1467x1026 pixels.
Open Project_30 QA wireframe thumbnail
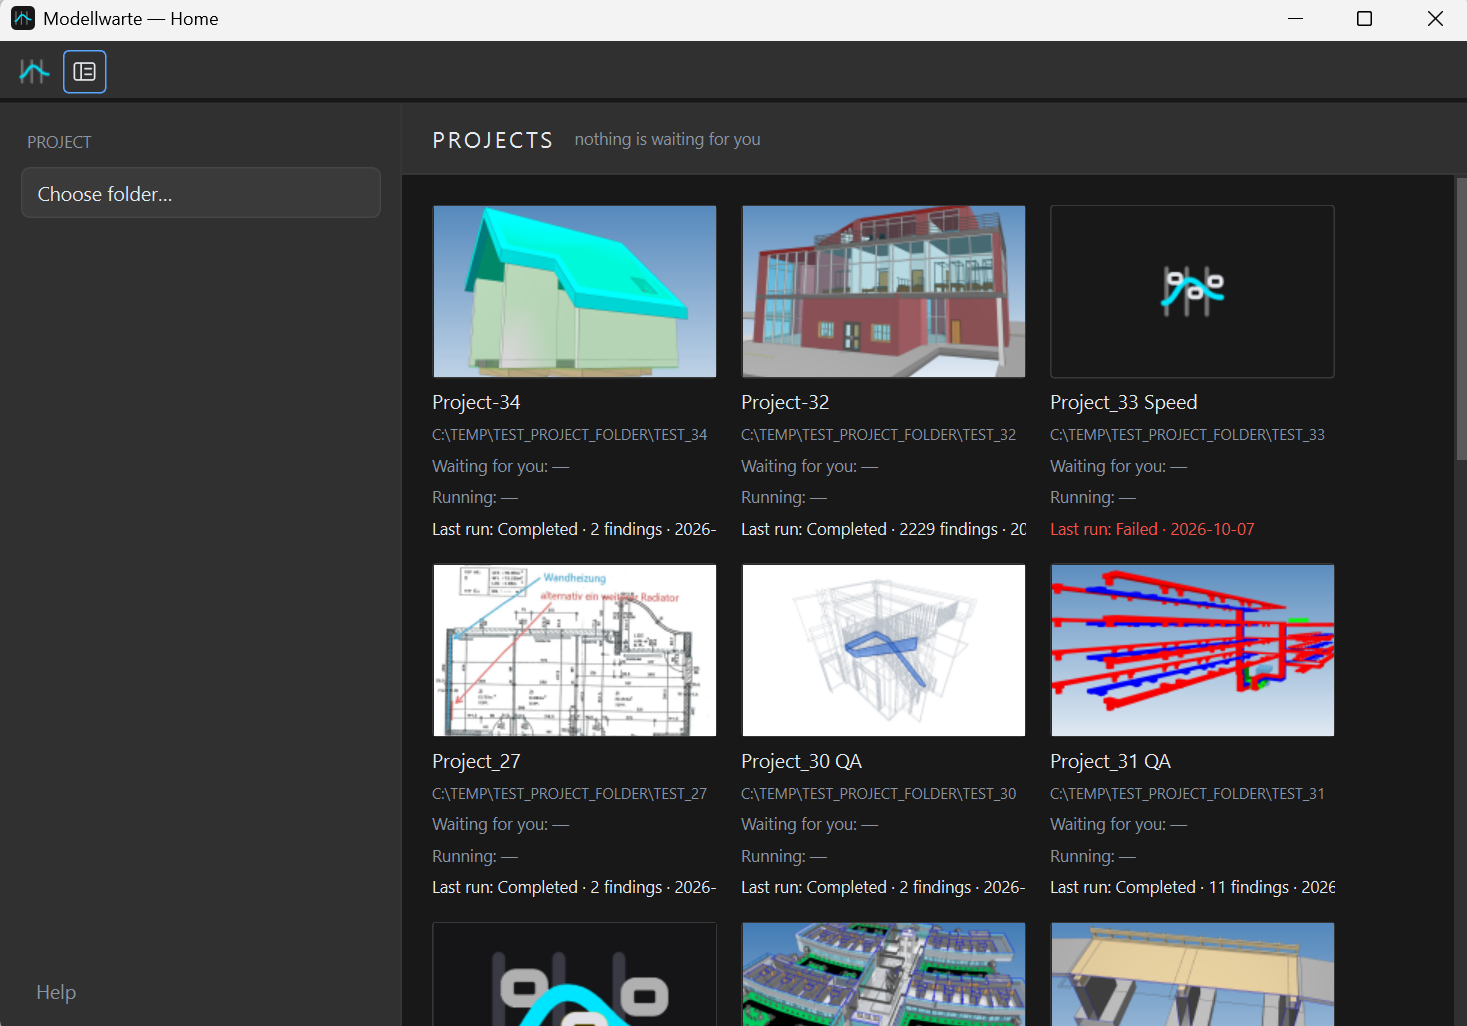click(x=883, y=650)
